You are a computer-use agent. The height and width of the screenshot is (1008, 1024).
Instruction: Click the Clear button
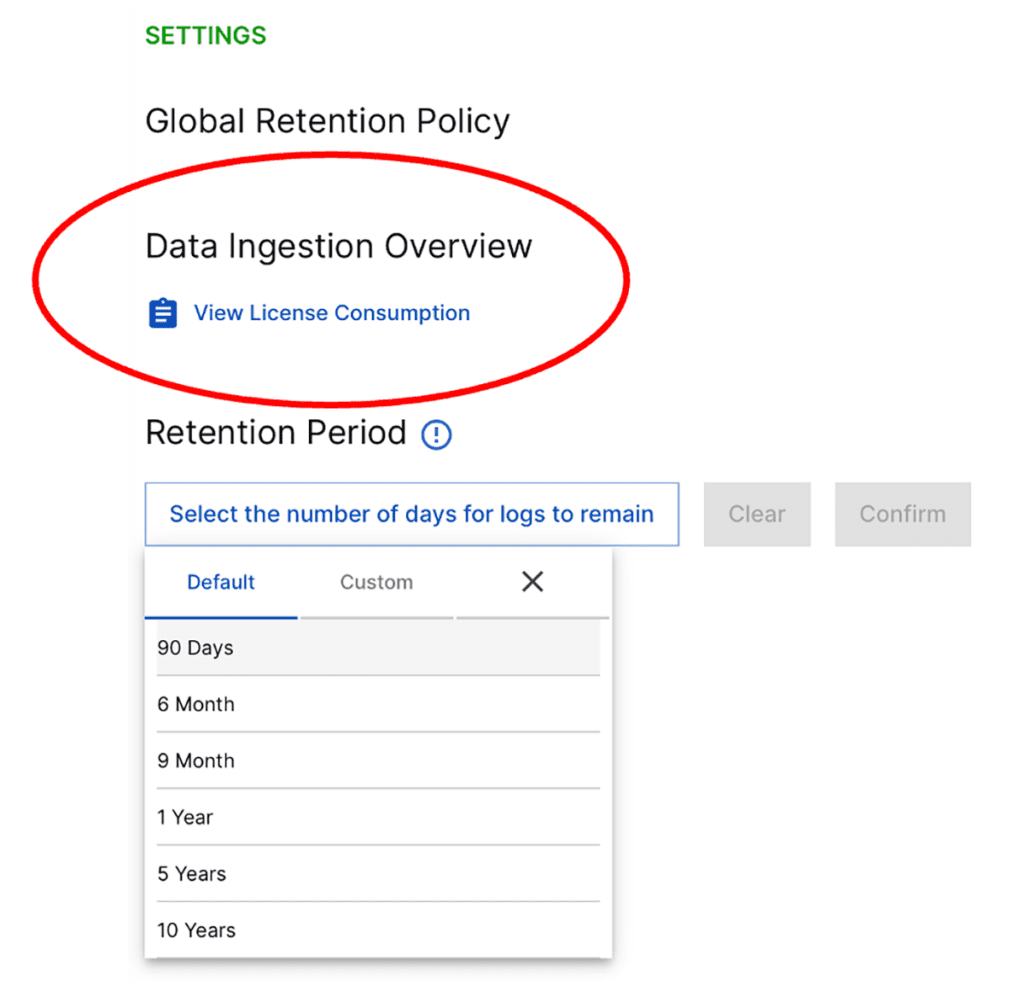click(x=757, y=514)
